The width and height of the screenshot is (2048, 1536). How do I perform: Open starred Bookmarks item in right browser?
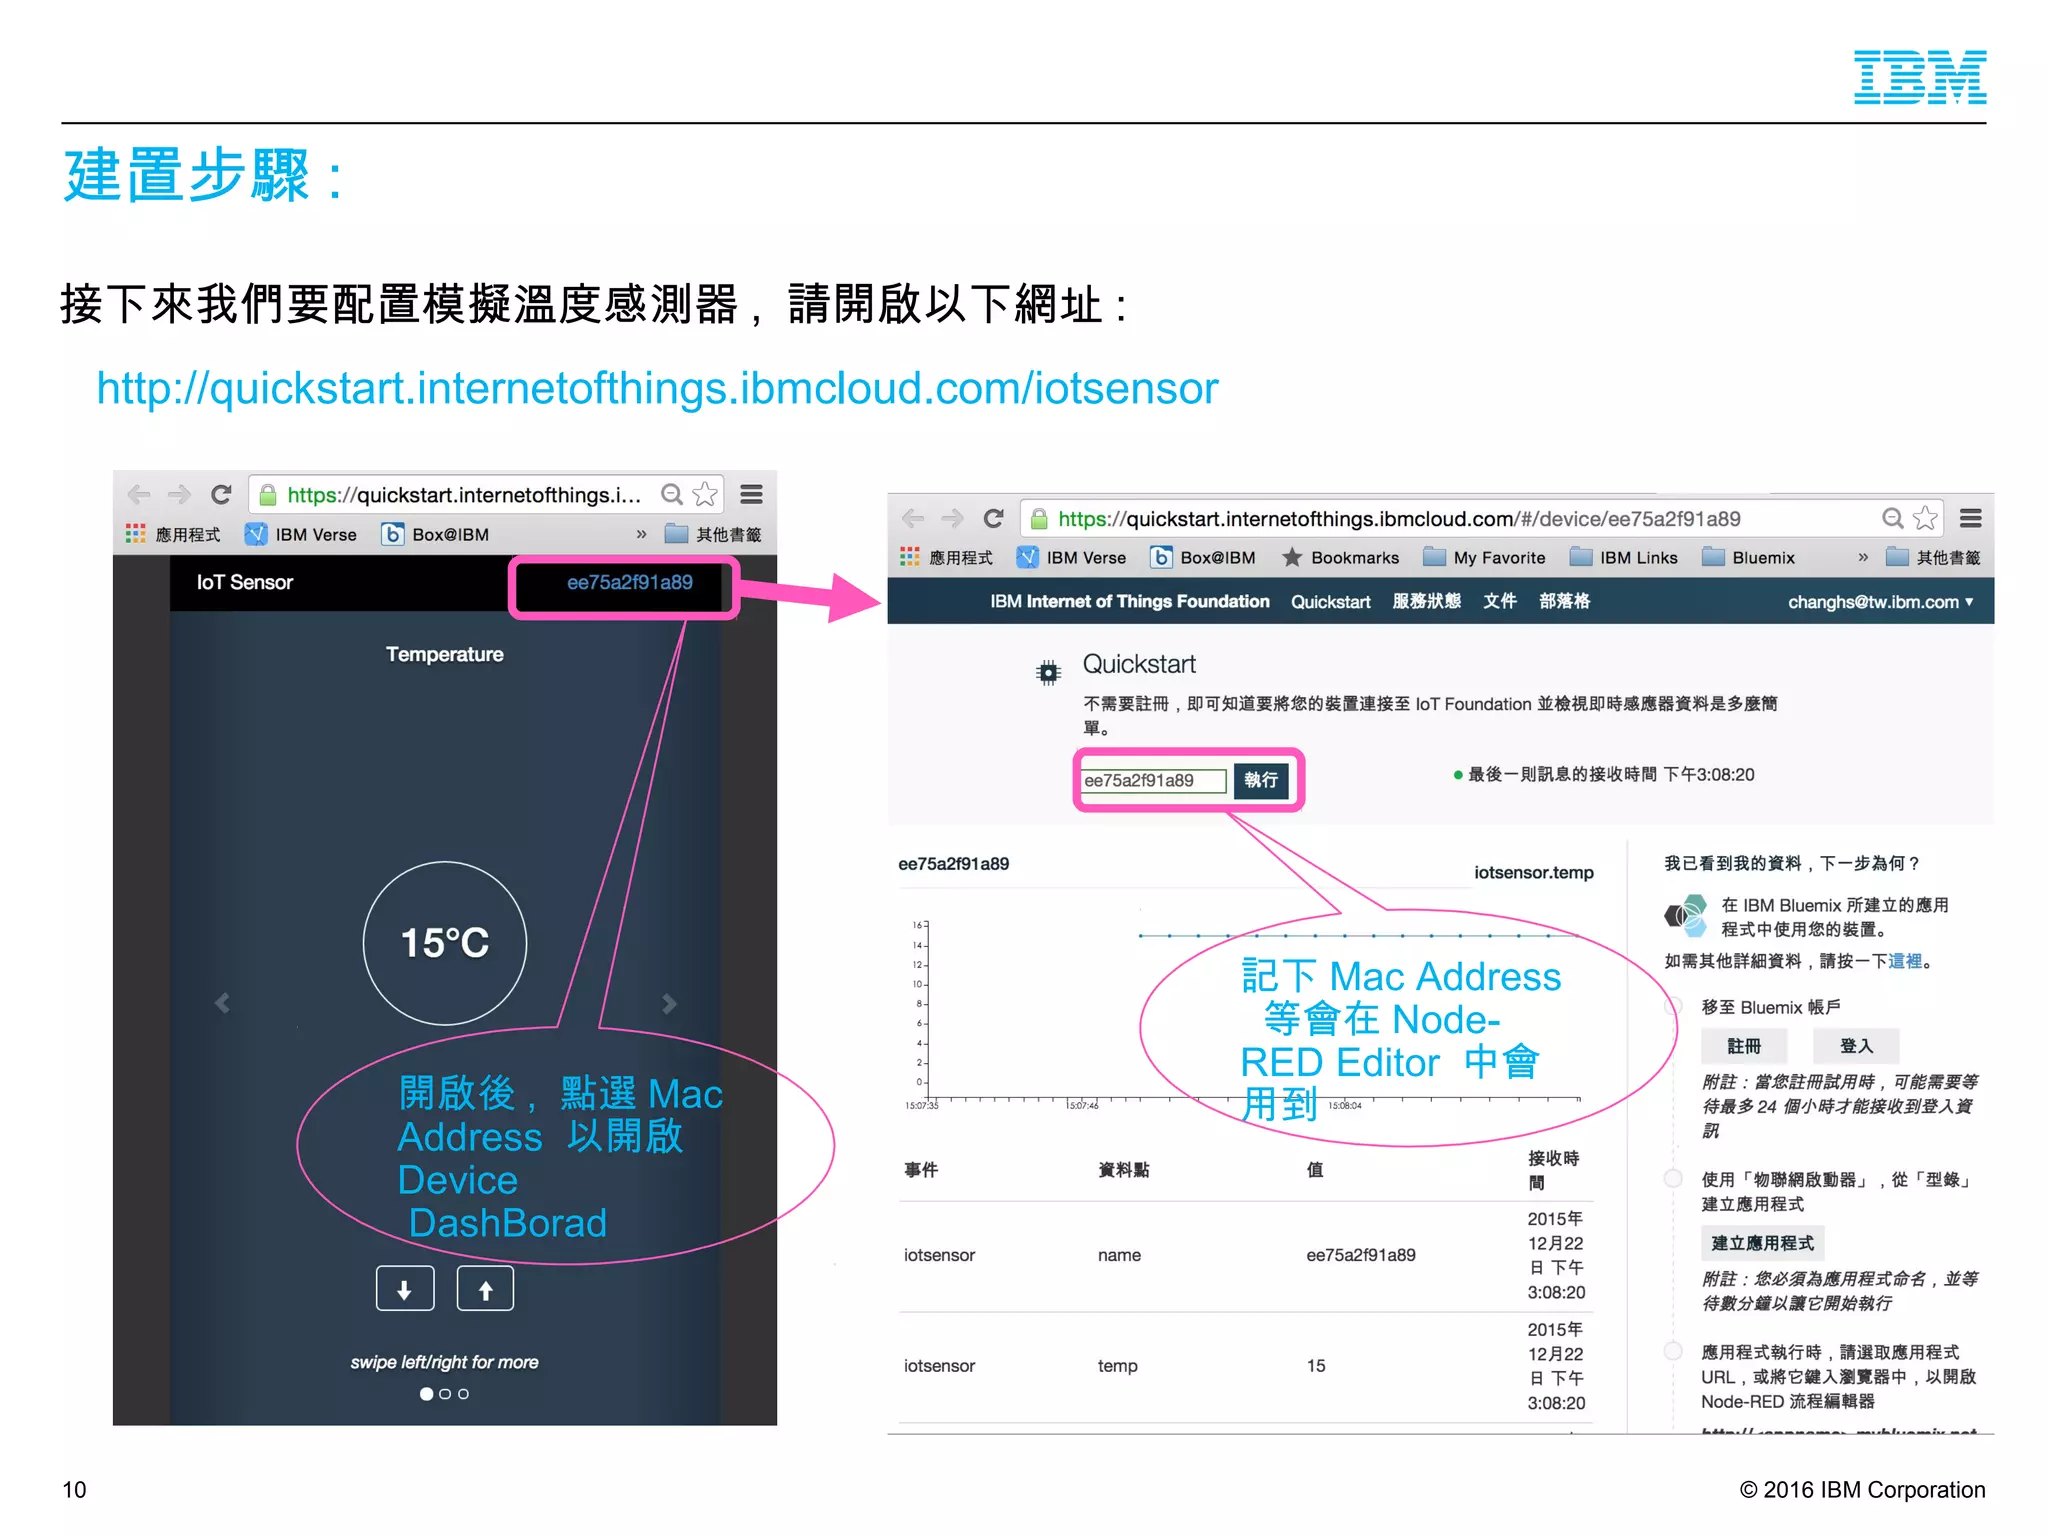coord(1340,557)
